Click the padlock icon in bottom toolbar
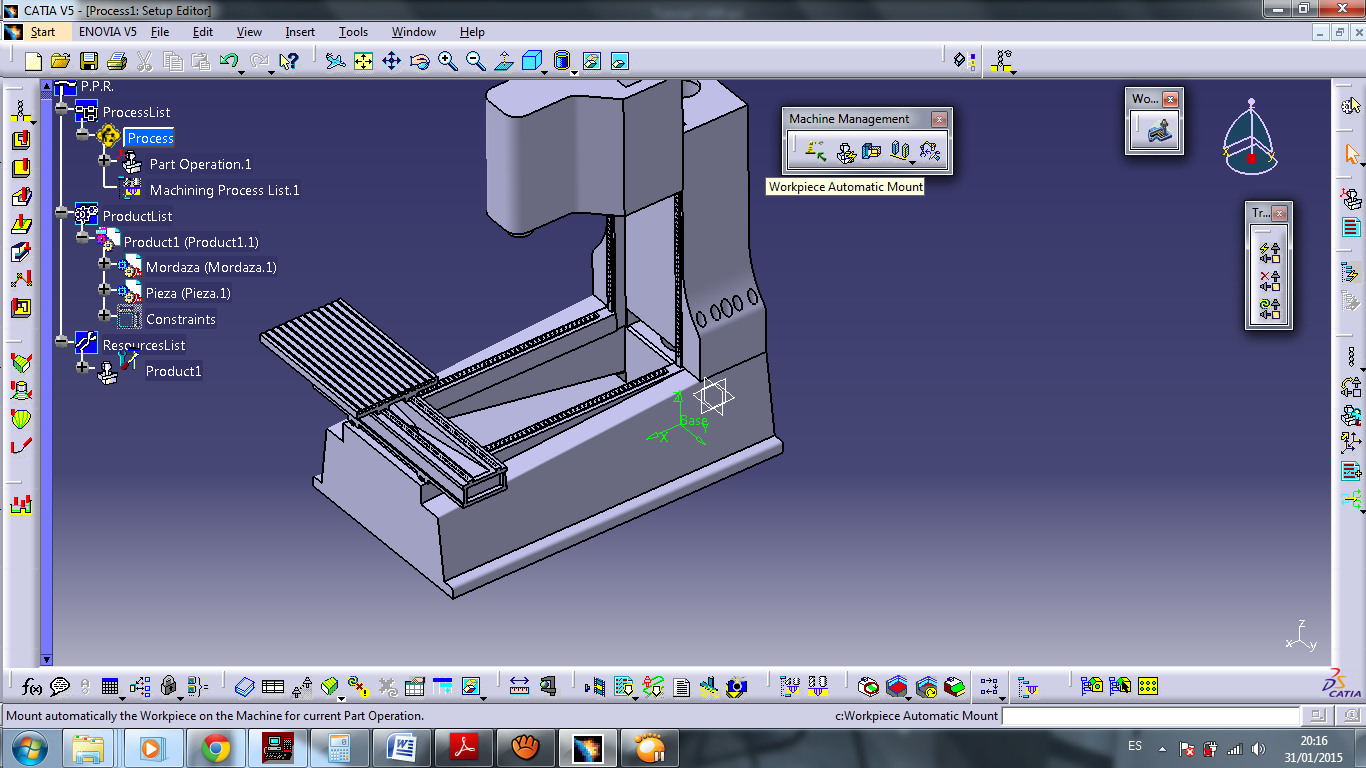The height and width of the screenshot is (768, 1366). point(168,687)
